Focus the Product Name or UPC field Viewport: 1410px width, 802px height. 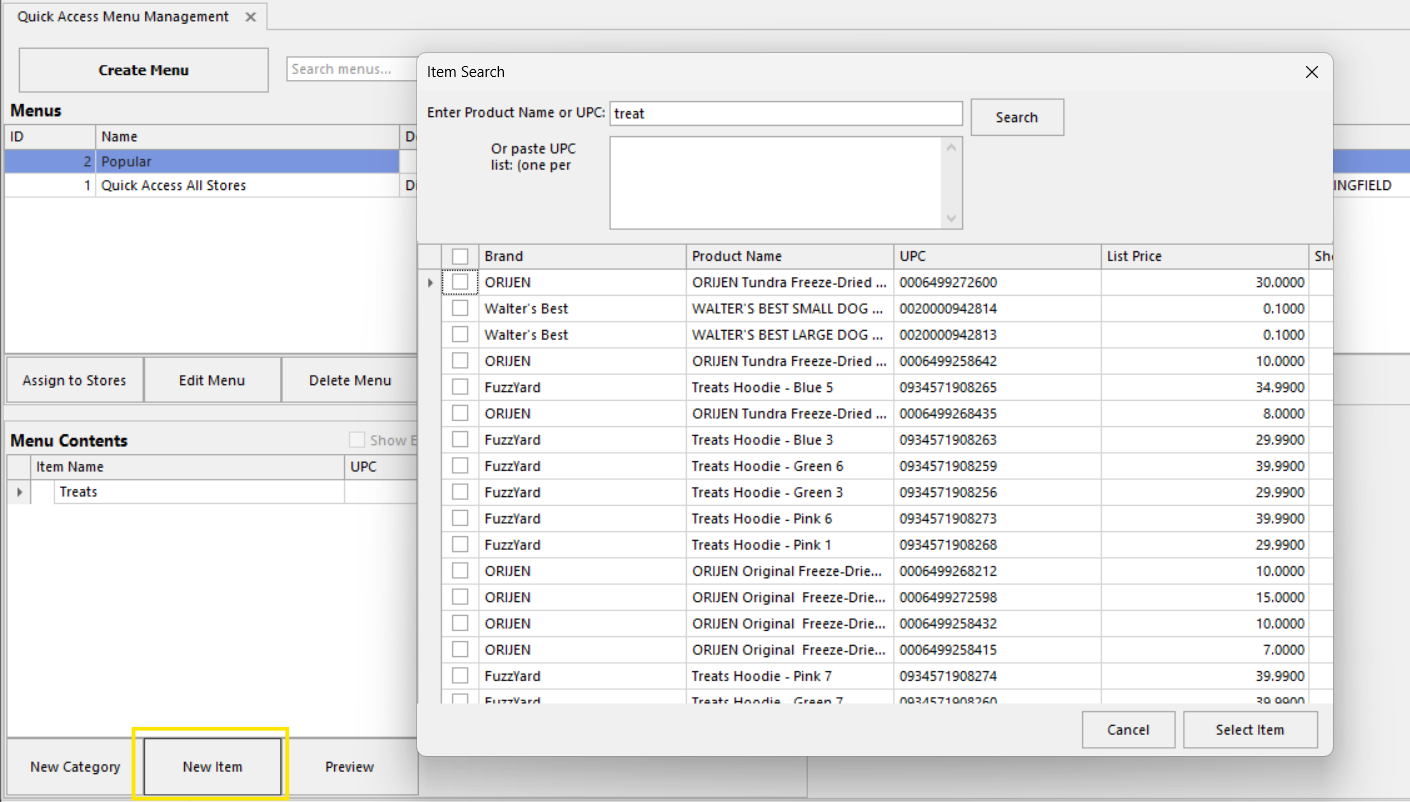[786, 113]
